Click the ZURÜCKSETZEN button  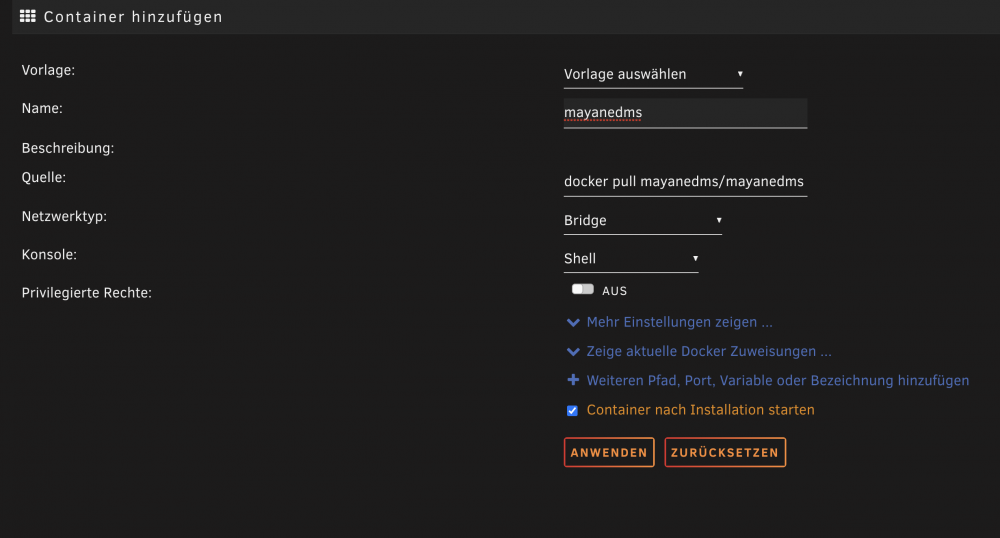725,452
